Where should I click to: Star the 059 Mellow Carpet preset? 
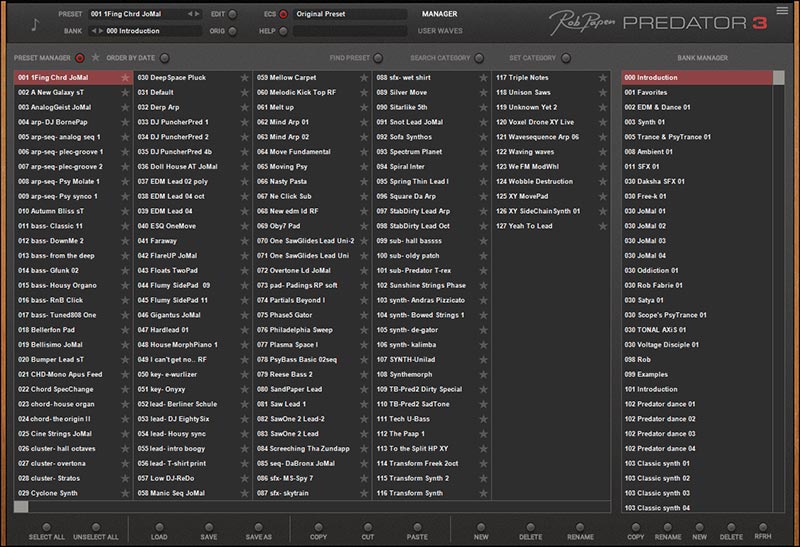tap(364, 78)
